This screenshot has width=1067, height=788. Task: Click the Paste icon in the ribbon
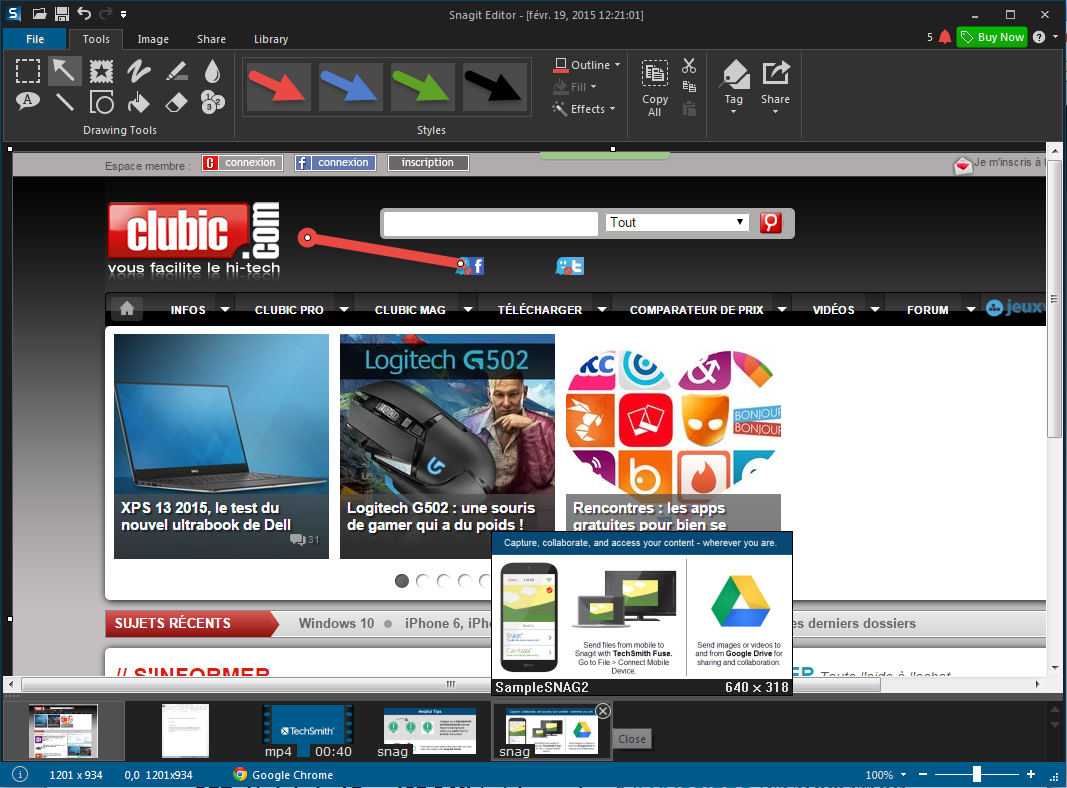689,108
